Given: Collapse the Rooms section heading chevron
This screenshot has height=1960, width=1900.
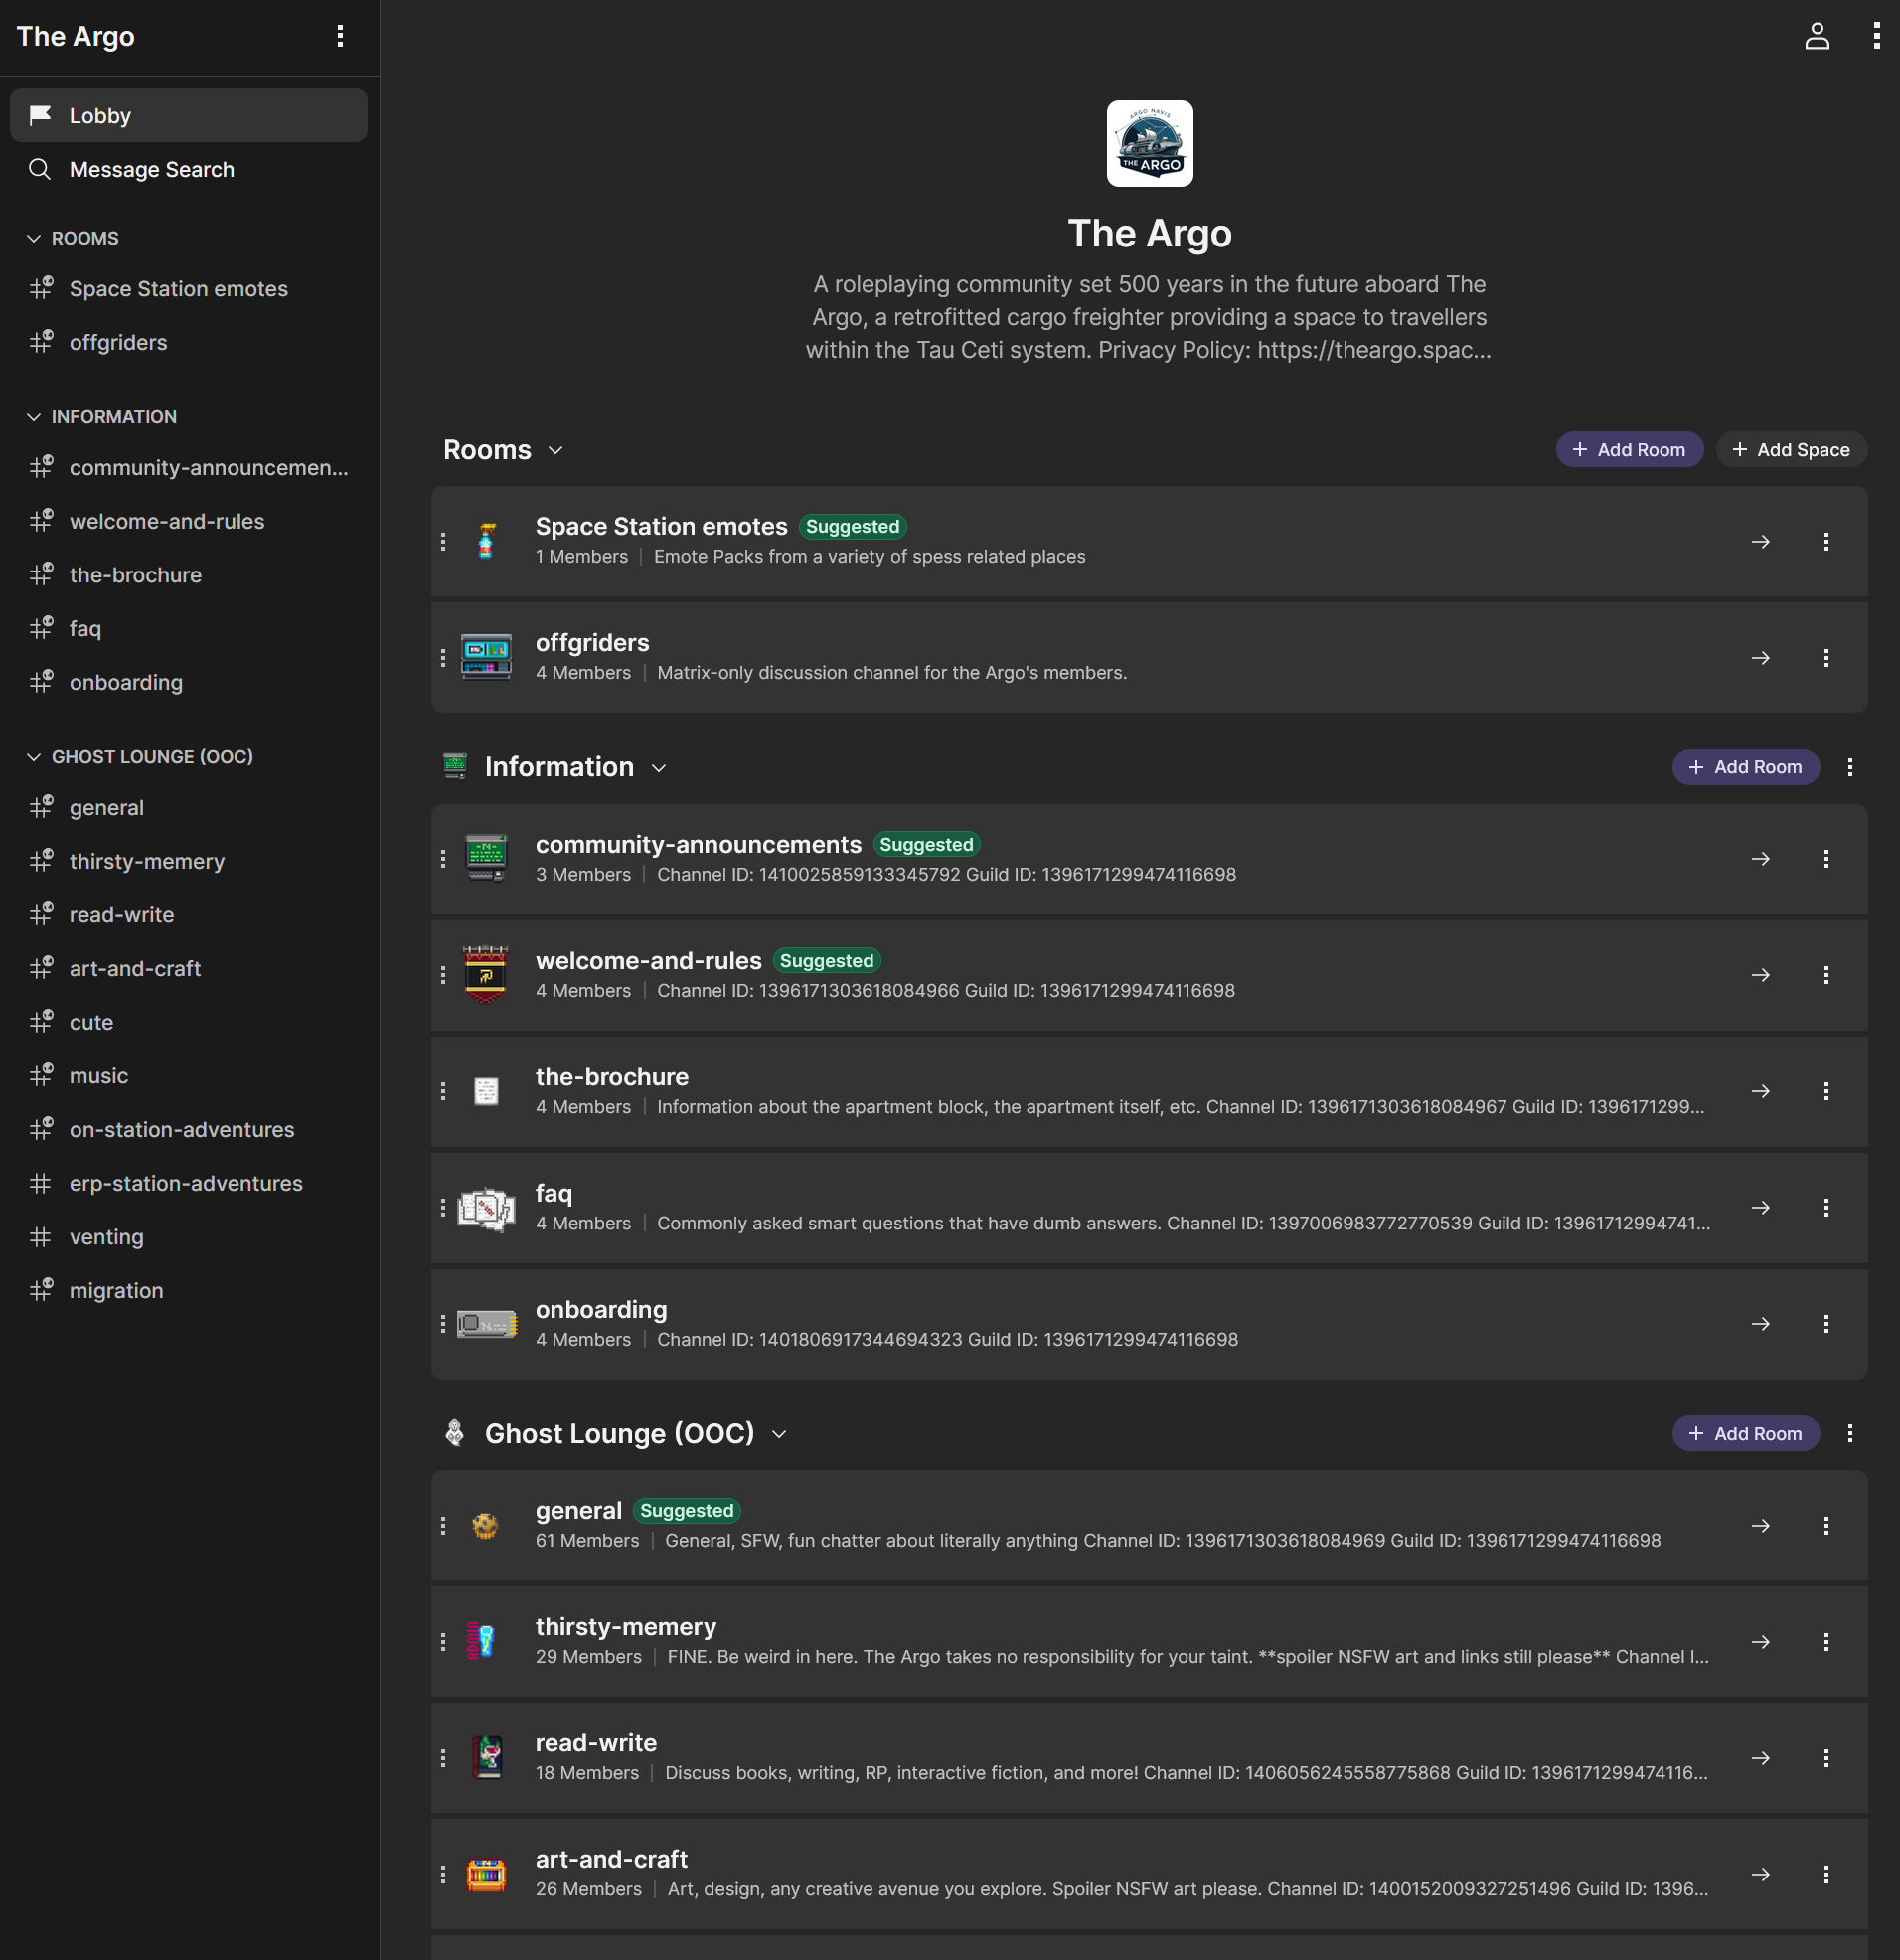Looking at the screenshot, I should tap(556, 450).
